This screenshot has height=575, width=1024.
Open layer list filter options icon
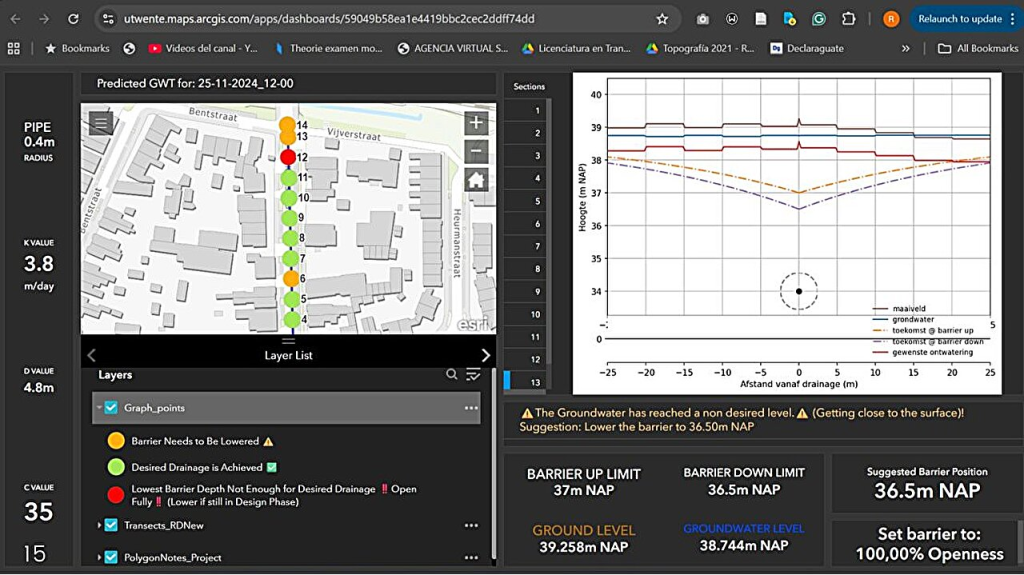click(473, 375)
